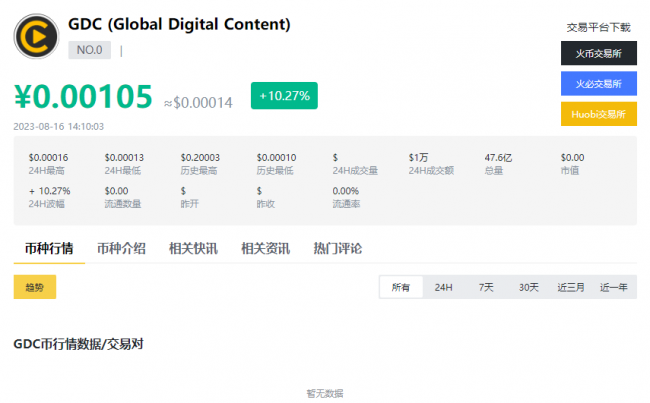Select the 30天 time range
Image resolution: width=650 pixels, height=403 pixels.
pos(529,287)
